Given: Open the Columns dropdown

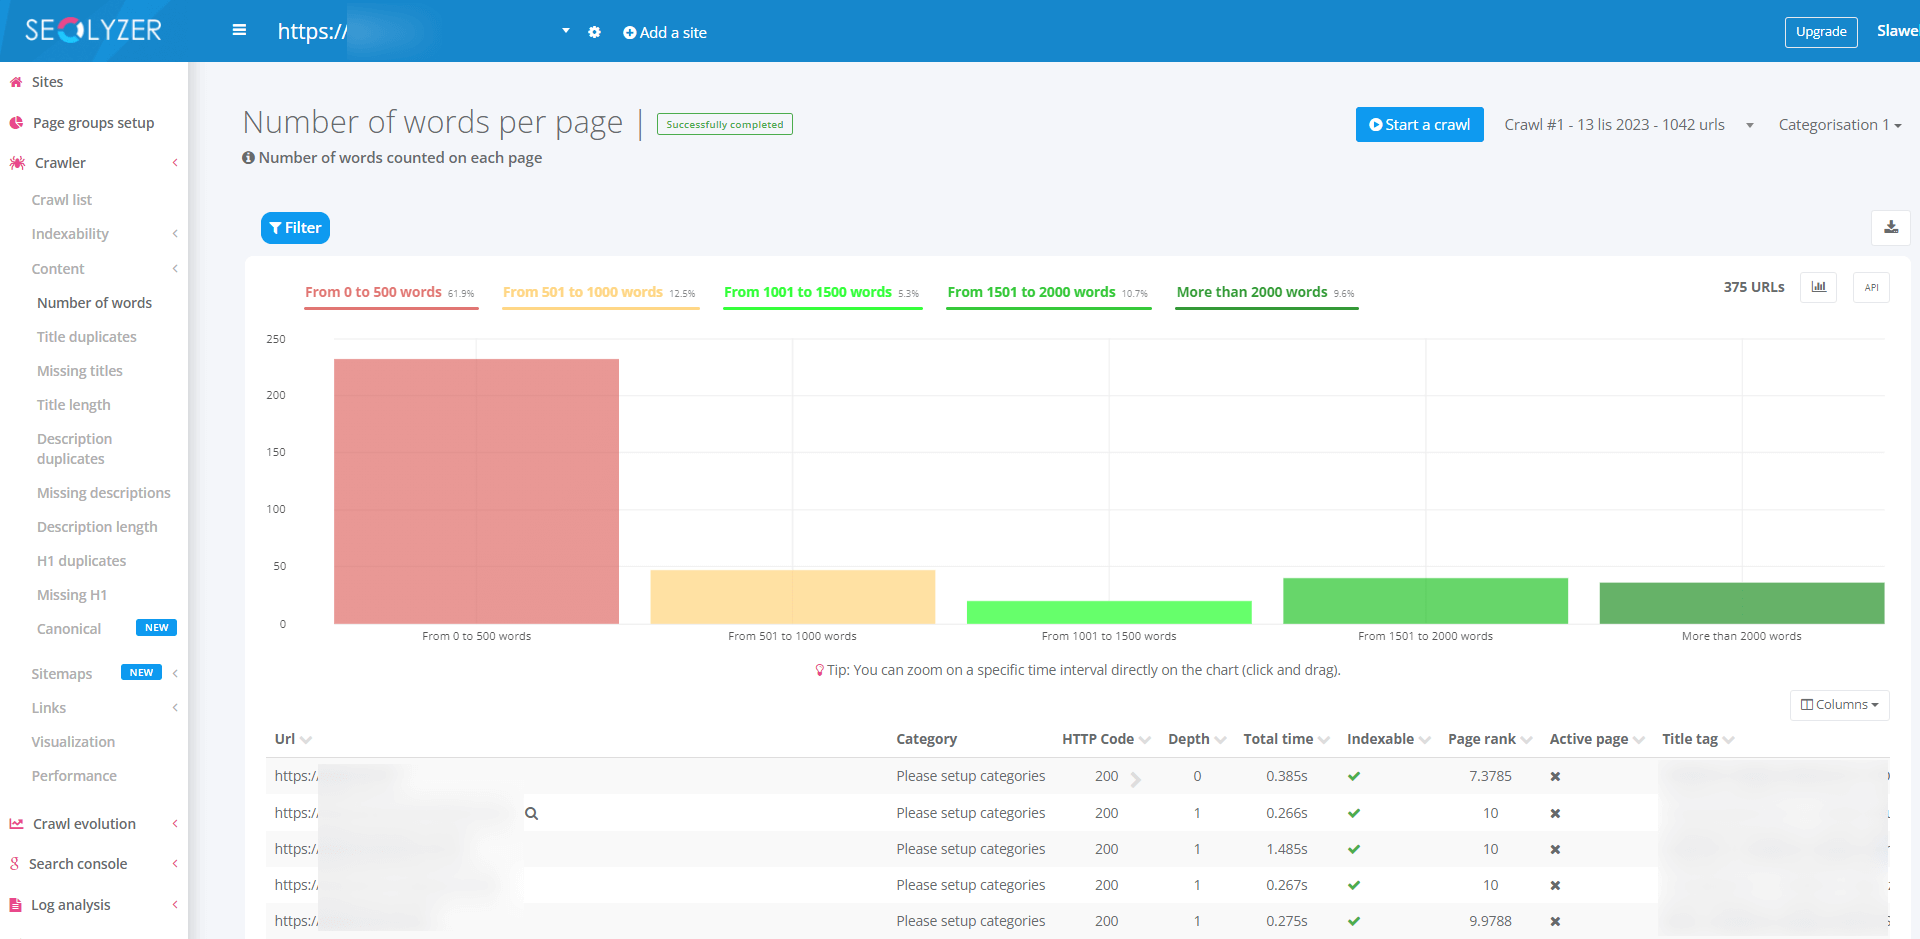Looking at the screenshot, I should click(x=1839, y=705).
